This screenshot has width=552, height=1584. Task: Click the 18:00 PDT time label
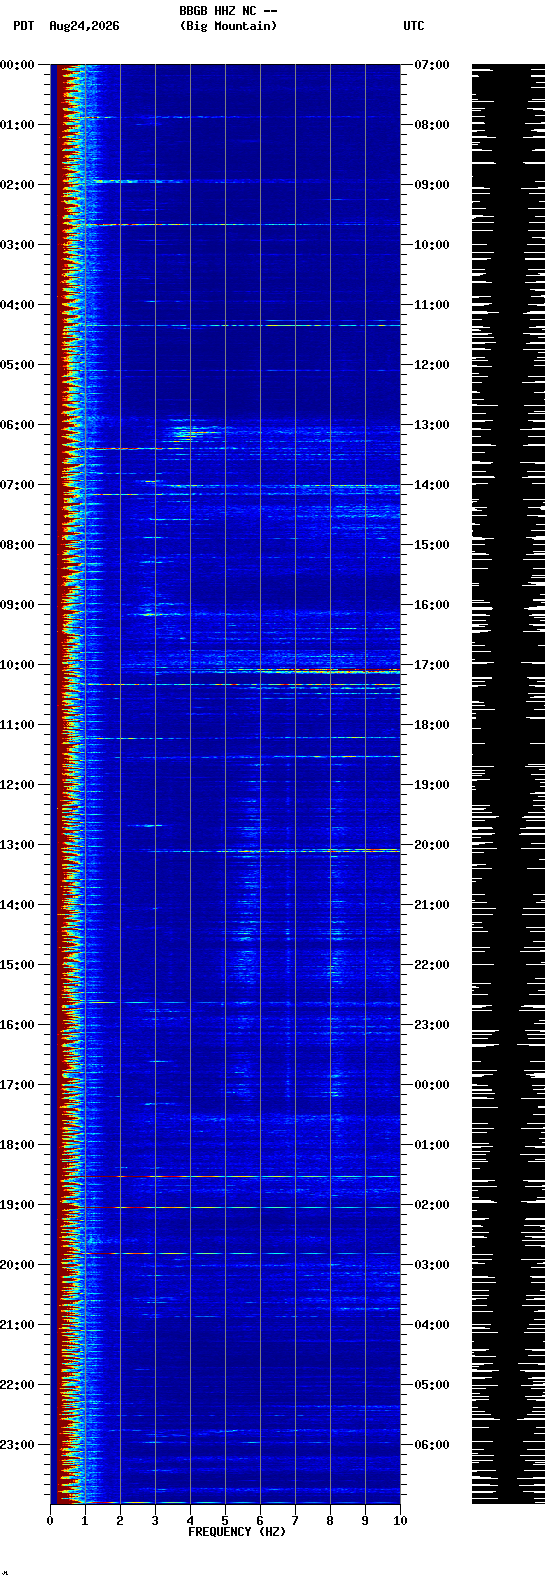point(17,1145)
